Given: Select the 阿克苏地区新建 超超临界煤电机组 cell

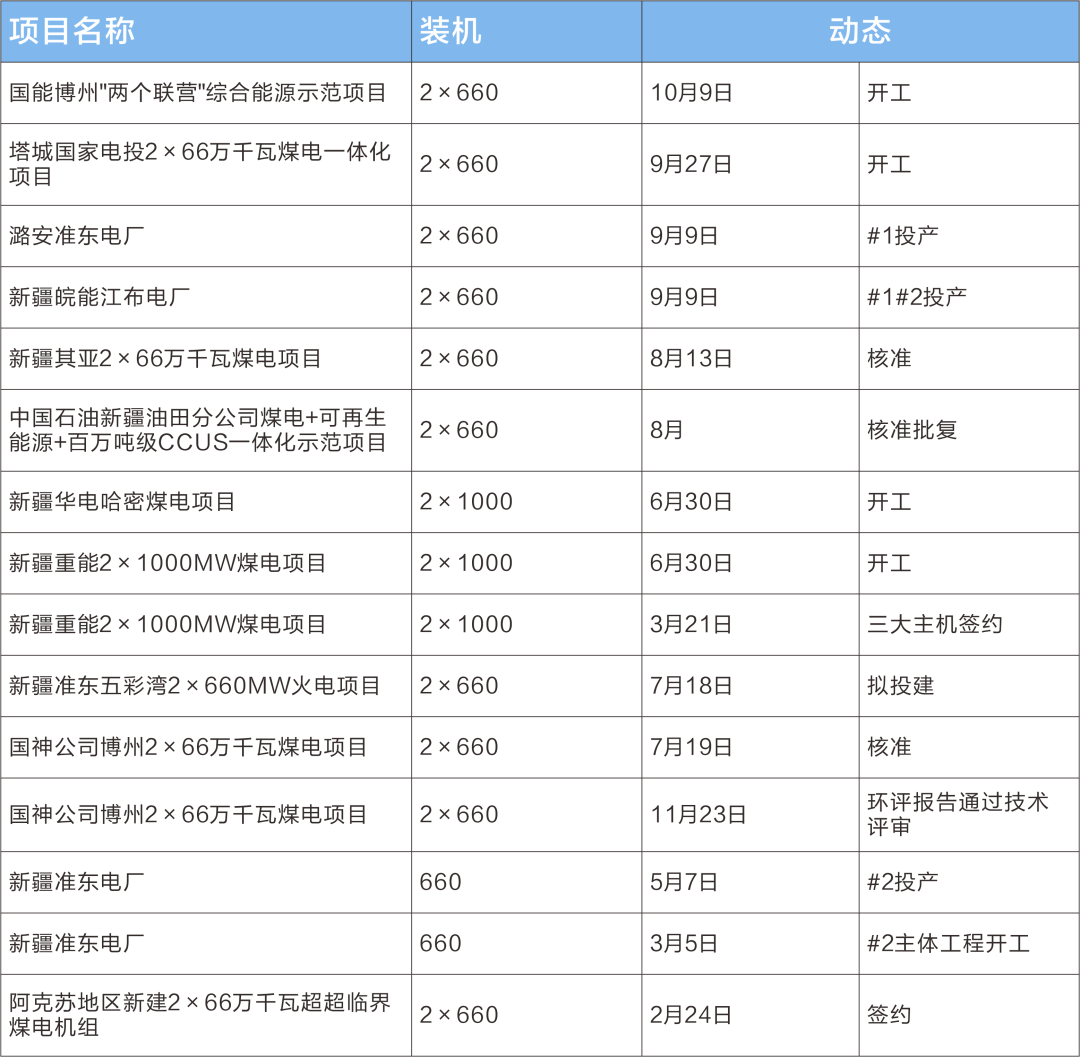Looking at the screenshot, I should coord(206,1015).
